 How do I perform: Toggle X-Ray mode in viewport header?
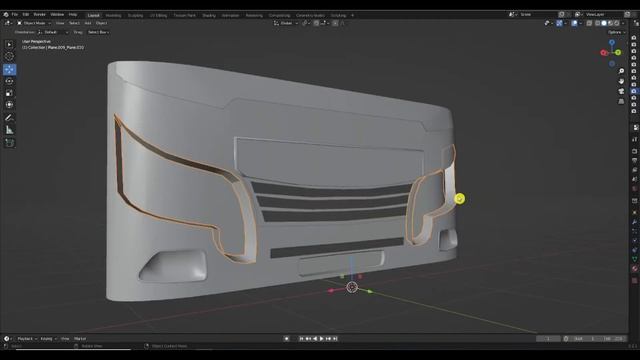coord(589,23)
